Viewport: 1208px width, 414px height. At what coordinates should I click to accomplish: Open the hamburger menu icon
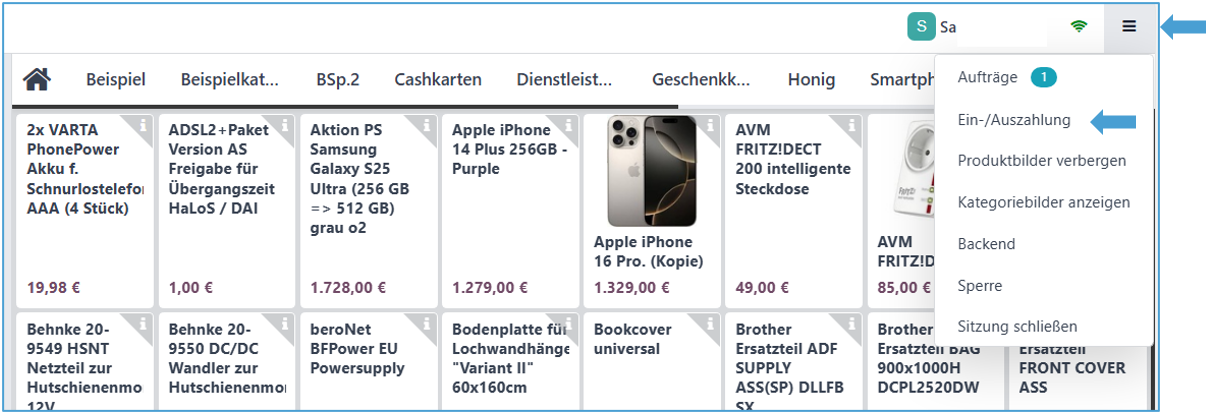point(1129,27)
